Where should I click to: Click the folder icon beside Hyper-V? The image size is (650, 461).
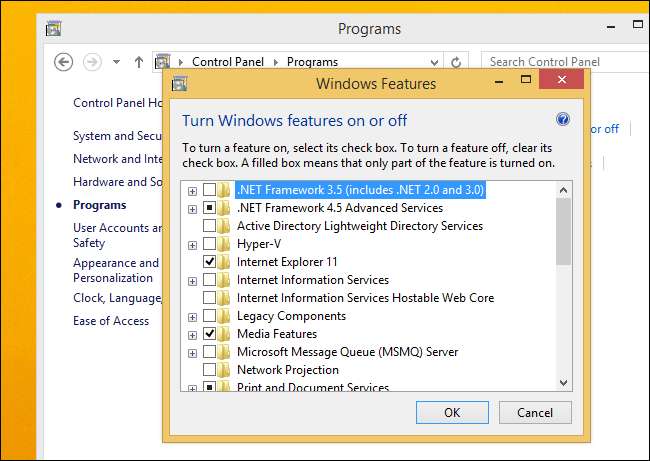[225, 244]
